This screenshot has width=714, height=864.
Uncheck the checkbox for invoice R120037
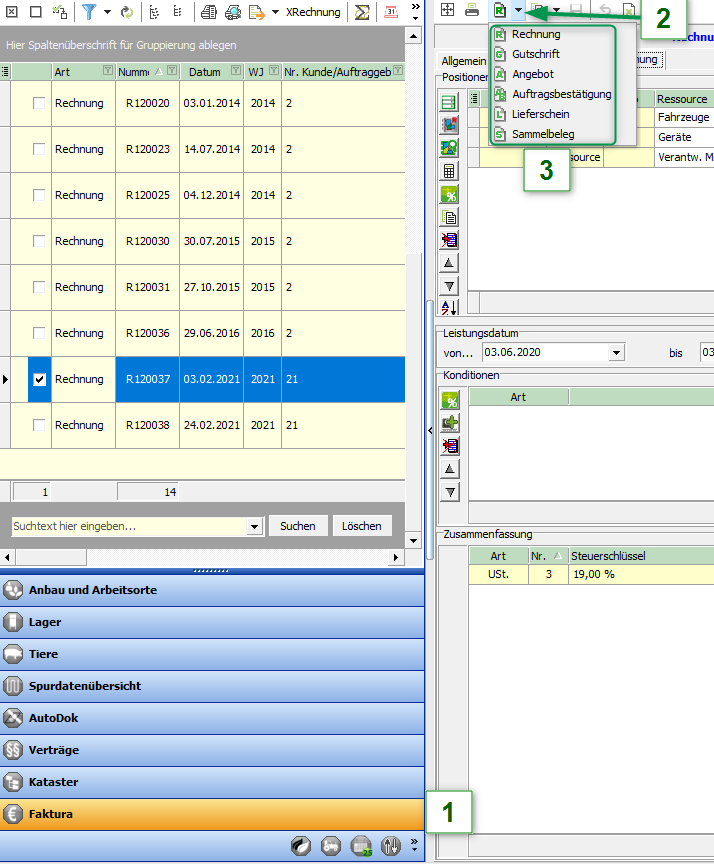pyautogui.click(x=39, y=379)
